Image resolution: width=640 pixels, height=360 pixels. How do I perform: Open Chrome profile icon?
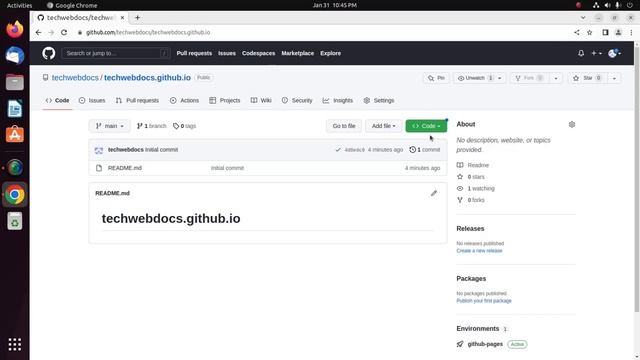(x=618, y=32)
